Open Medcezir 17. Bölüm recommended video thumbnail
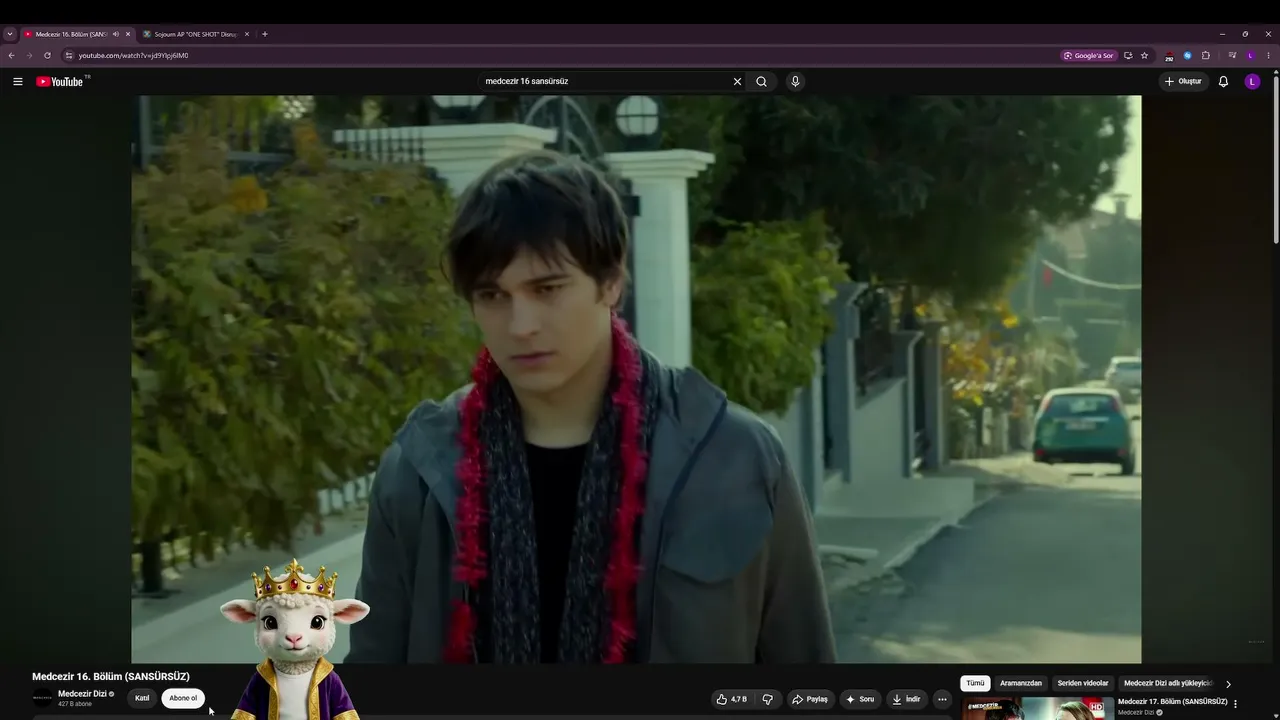The image size is (1280, 720). (x=1038, y=709)
